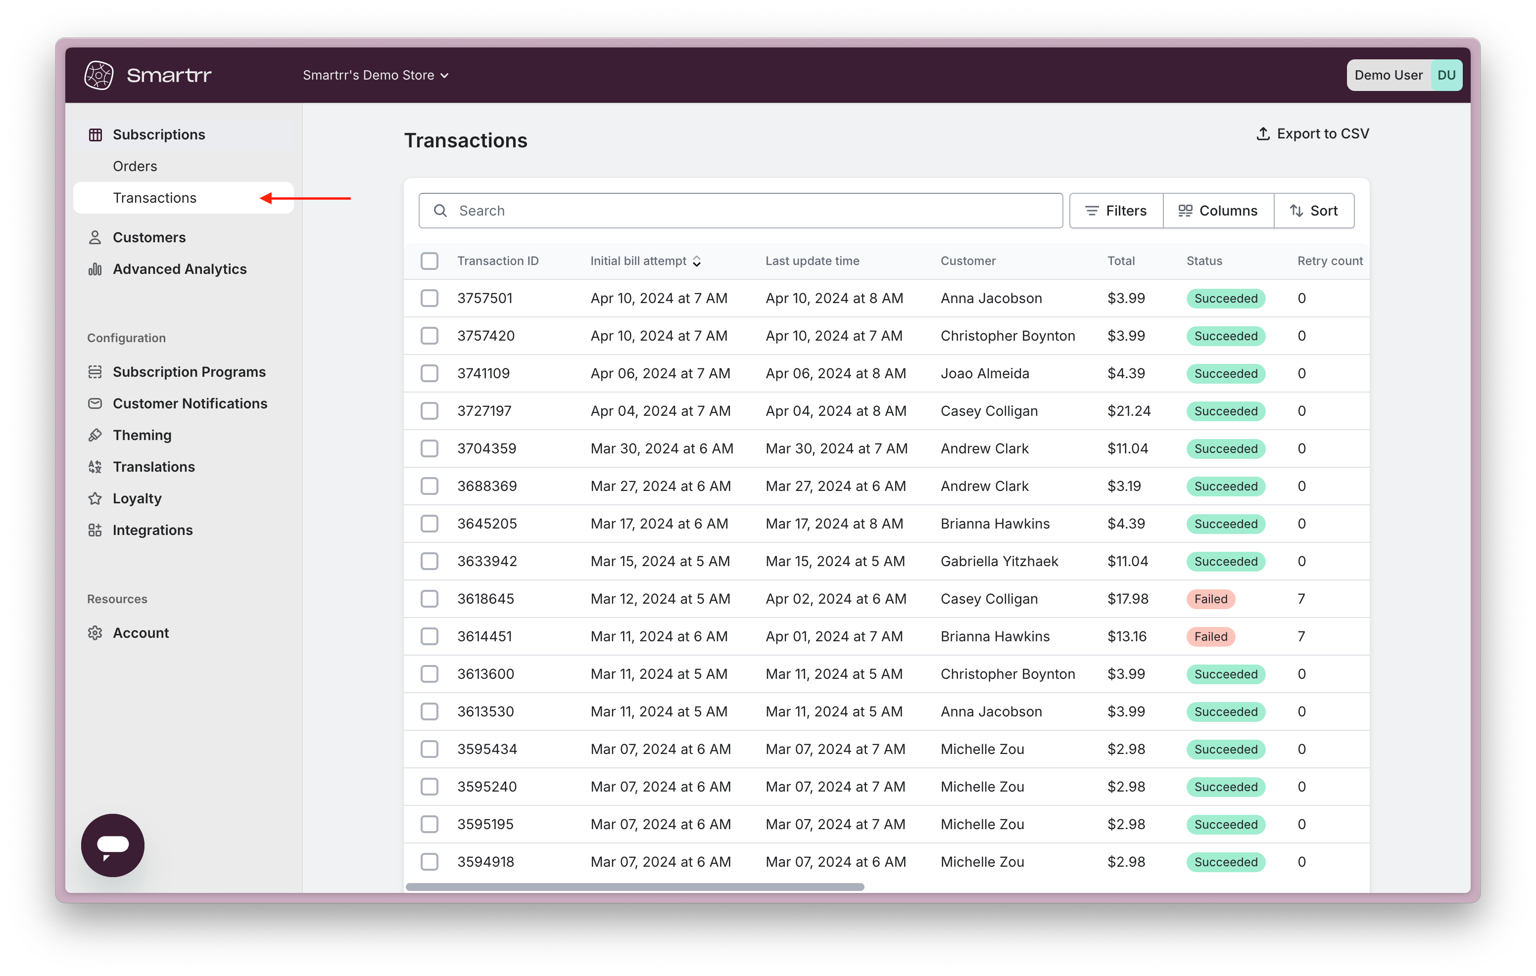Screen dimensions: 1536x976
Task: Open the chat bubble widget
Action: [113, 845]
